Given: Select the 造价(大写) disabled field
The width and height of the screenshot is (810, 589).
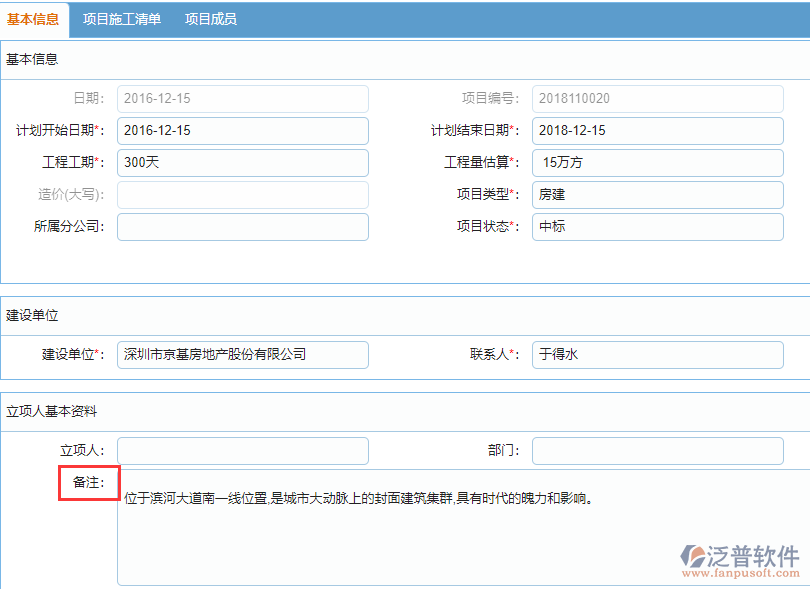Looking at the screenshot, I should [241, 194].
